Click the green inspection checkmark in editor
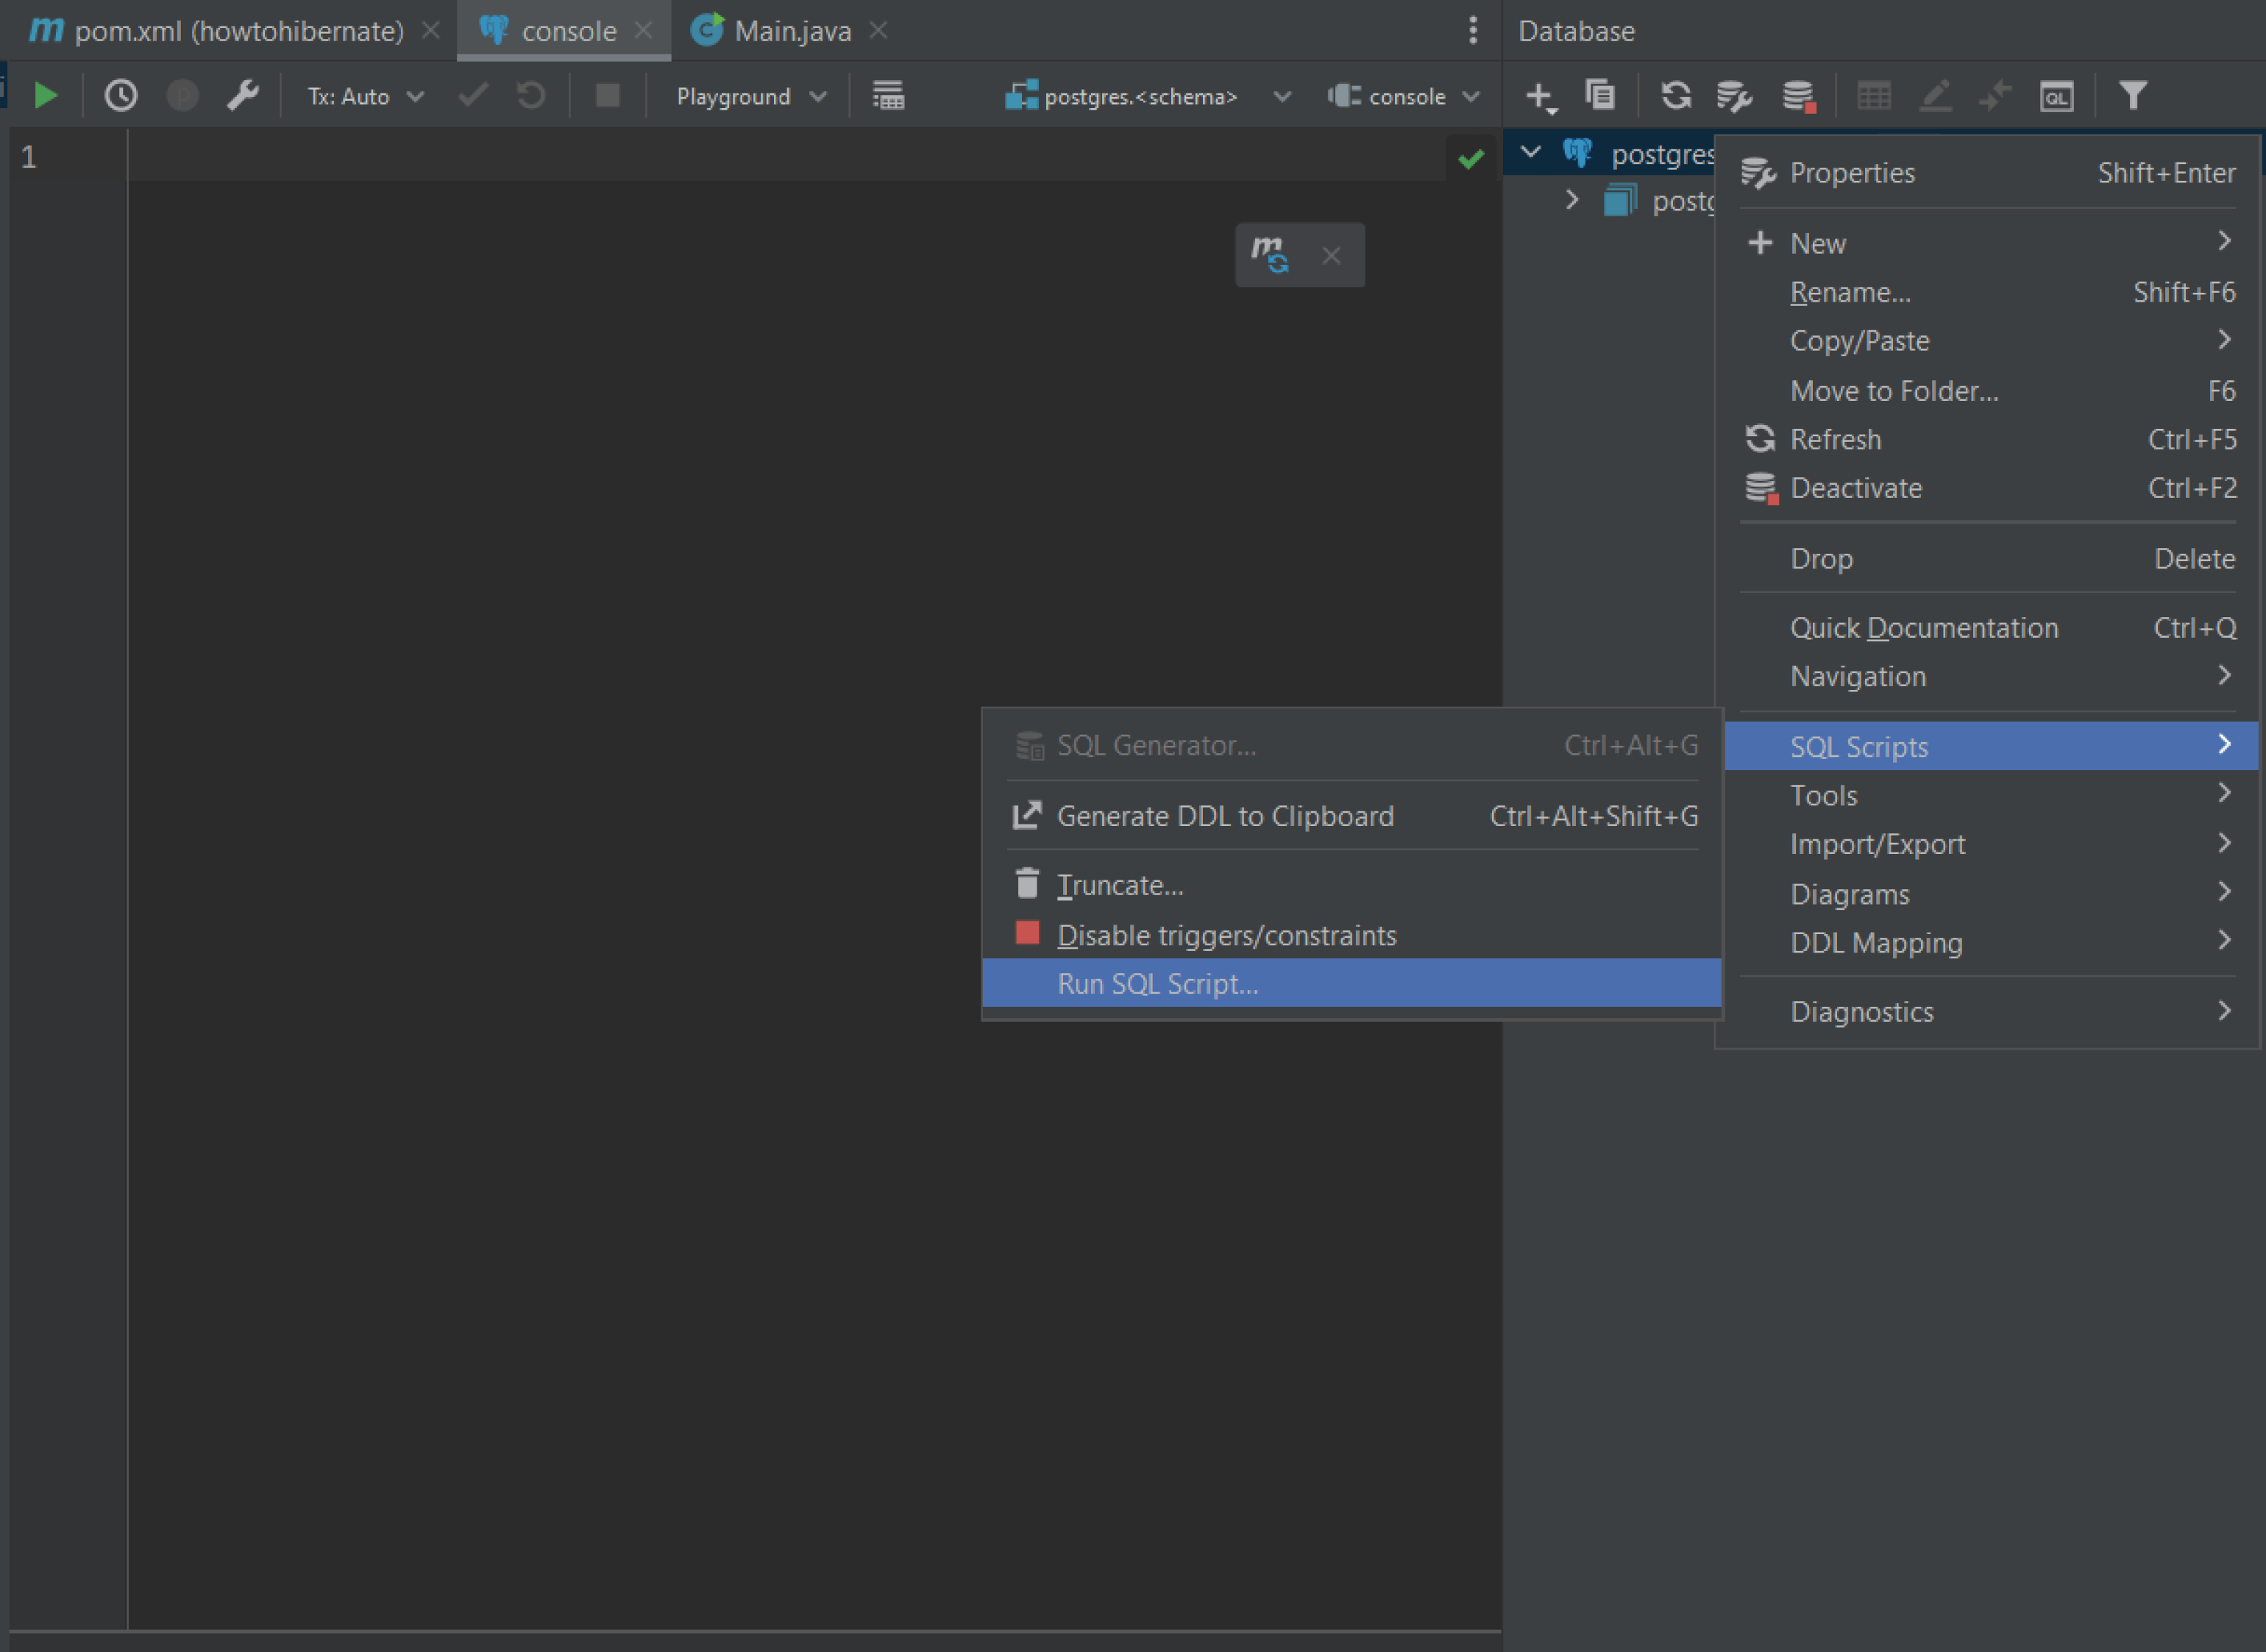The height and width of the screenshot is (1652, 2266). [x=1470, y=158]
